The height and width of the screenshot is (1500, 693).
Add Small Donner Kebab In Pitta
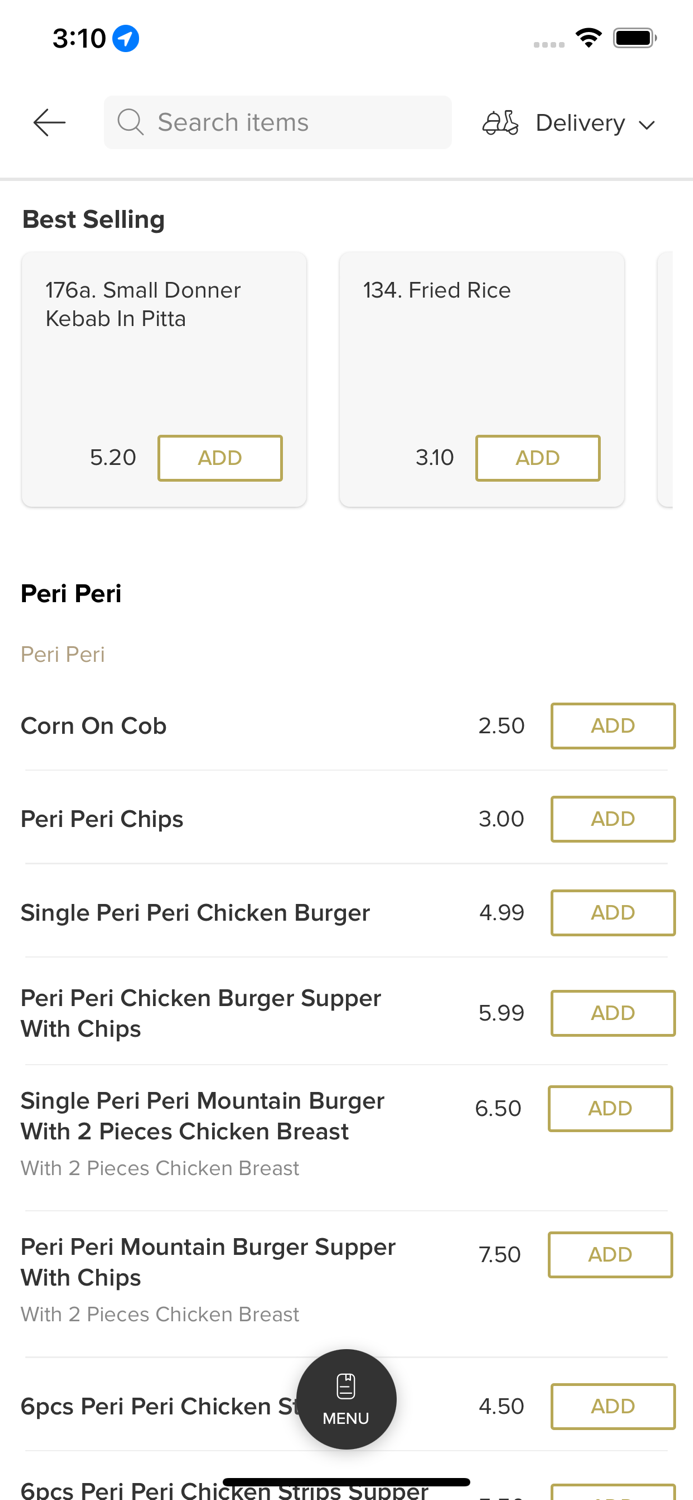click(220, 458)
